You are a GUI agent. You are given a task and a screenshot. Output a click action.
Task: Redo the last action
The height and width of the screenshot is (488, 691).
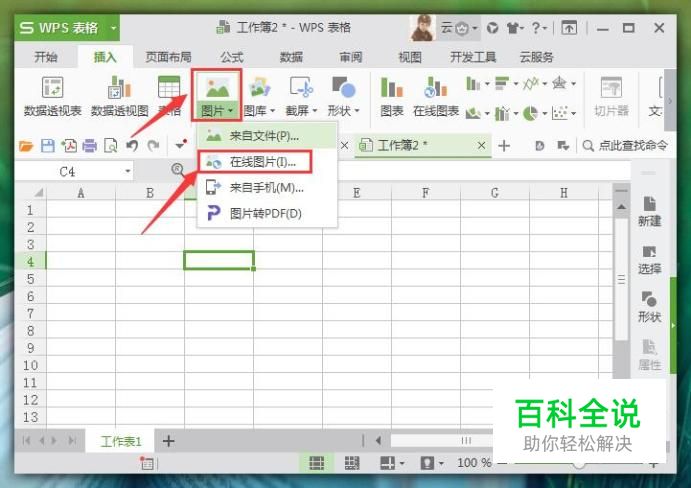click(153, 145)
